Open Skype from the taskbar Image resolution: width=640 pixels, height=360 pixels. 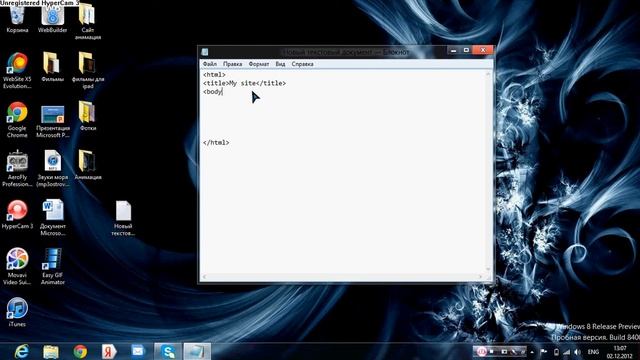[168, 351]
